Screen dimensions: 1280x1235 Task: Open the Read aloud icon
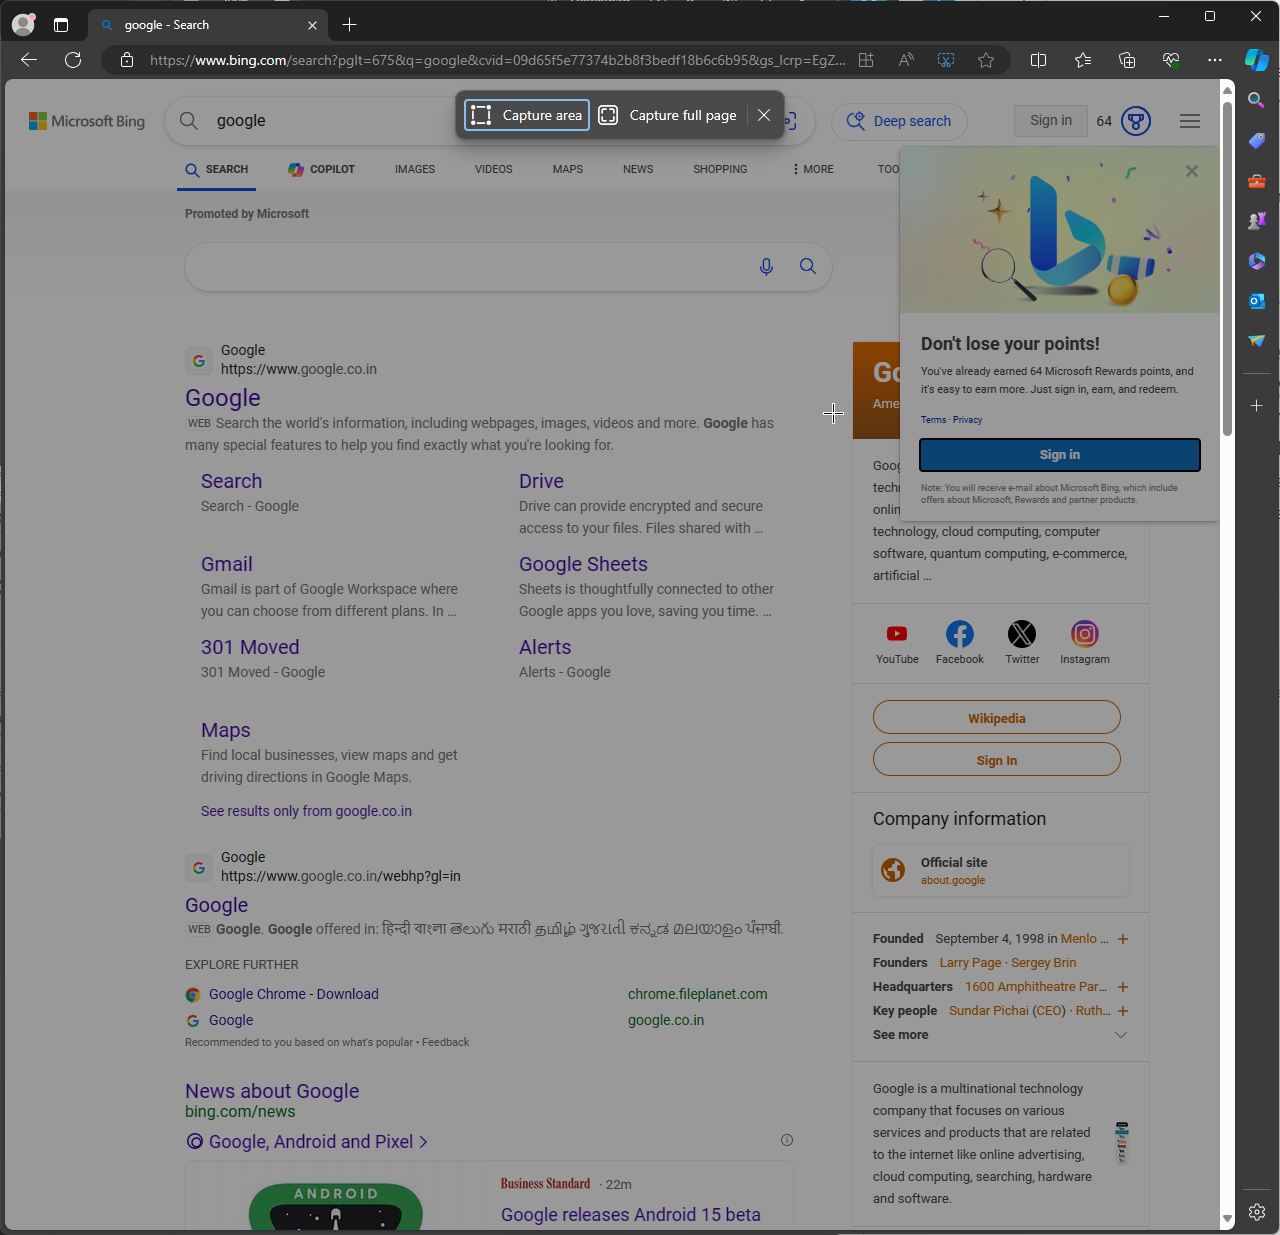coord(906,60)
